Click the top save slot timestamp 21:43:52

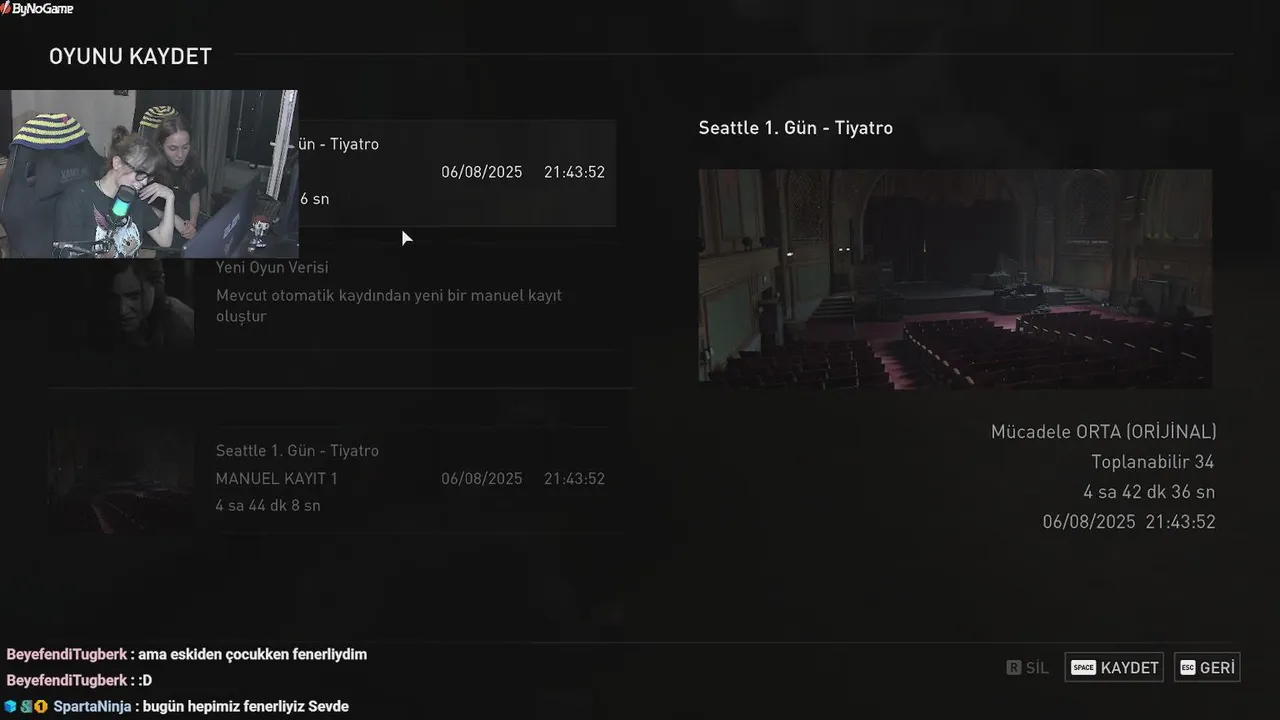(x=574, y=172)
